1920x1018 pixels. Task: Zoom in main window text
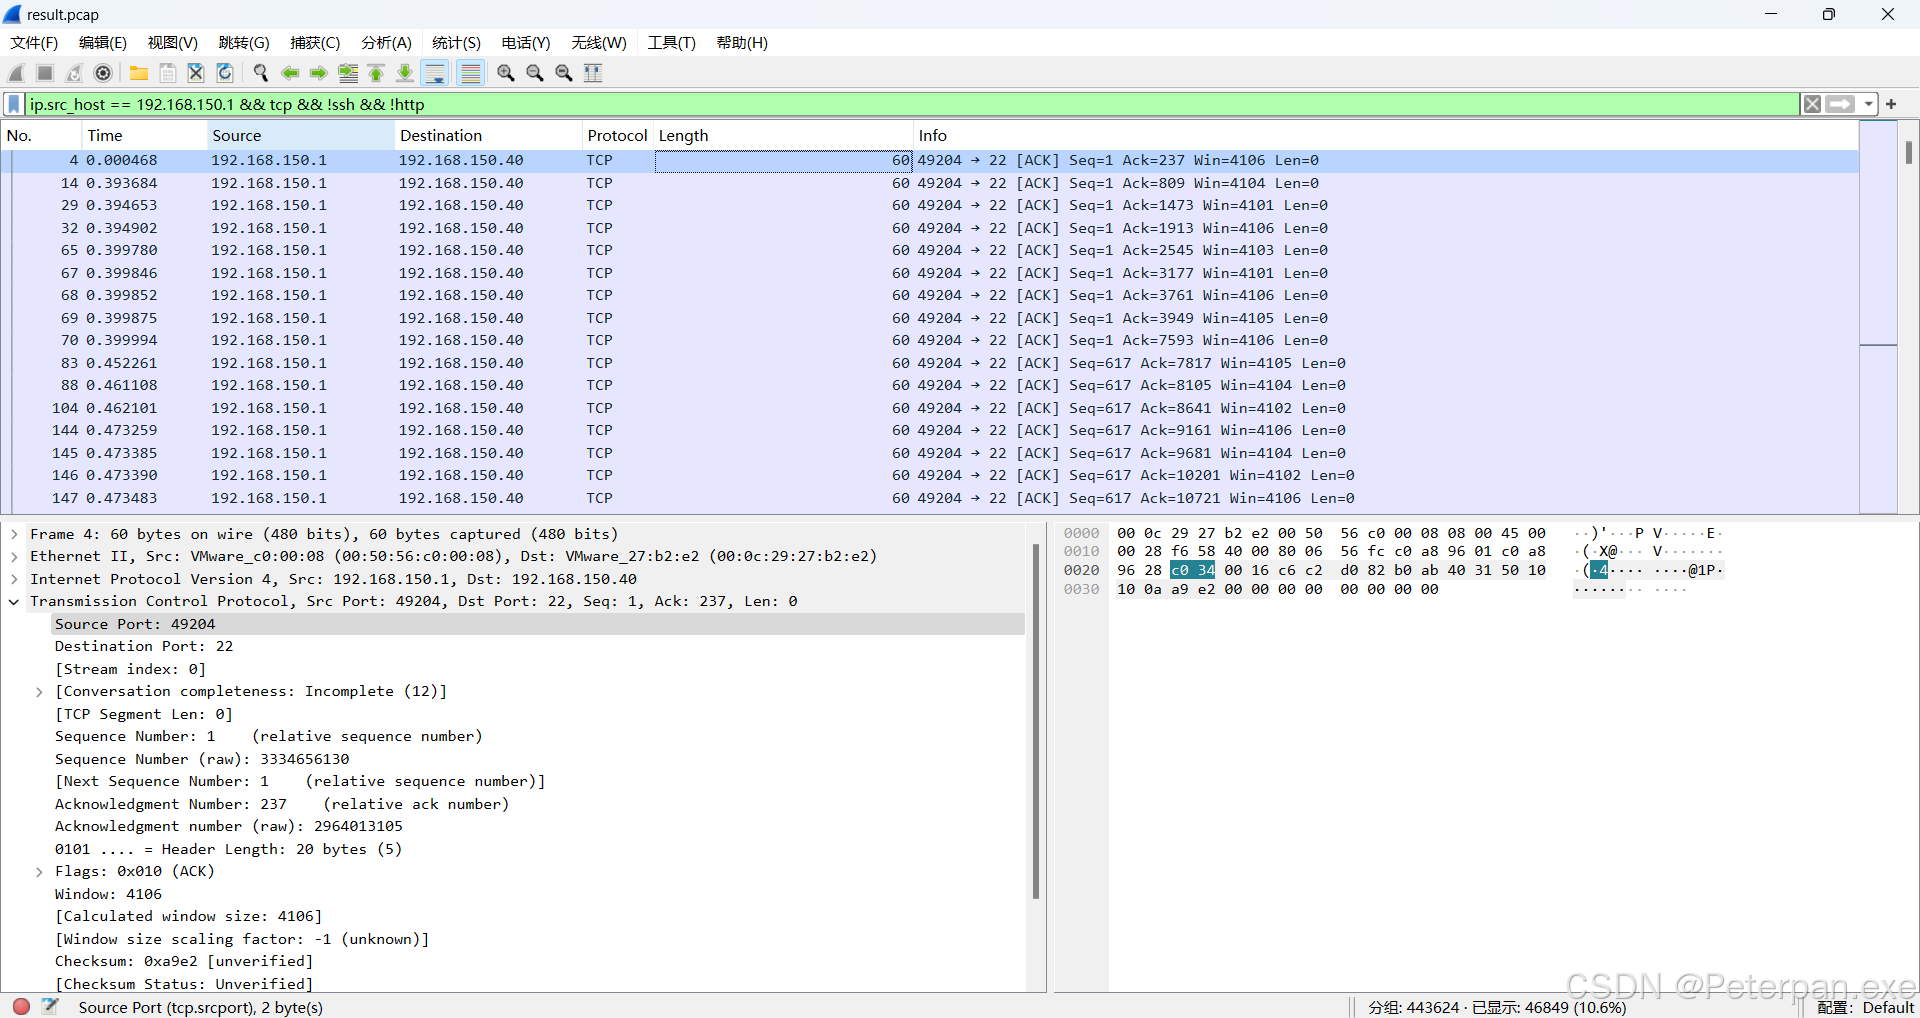pyautogui.click(x=506, y=73)
